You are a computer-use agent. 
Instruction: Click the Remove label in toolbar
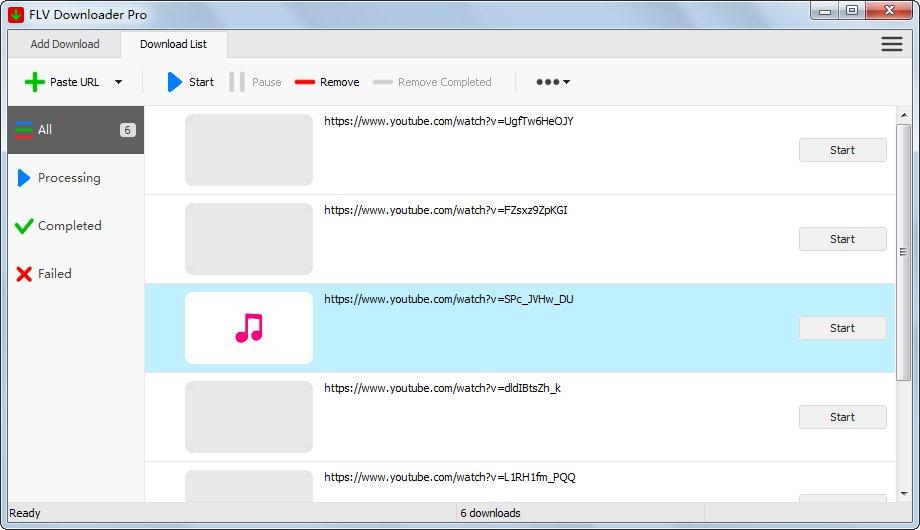340,82
